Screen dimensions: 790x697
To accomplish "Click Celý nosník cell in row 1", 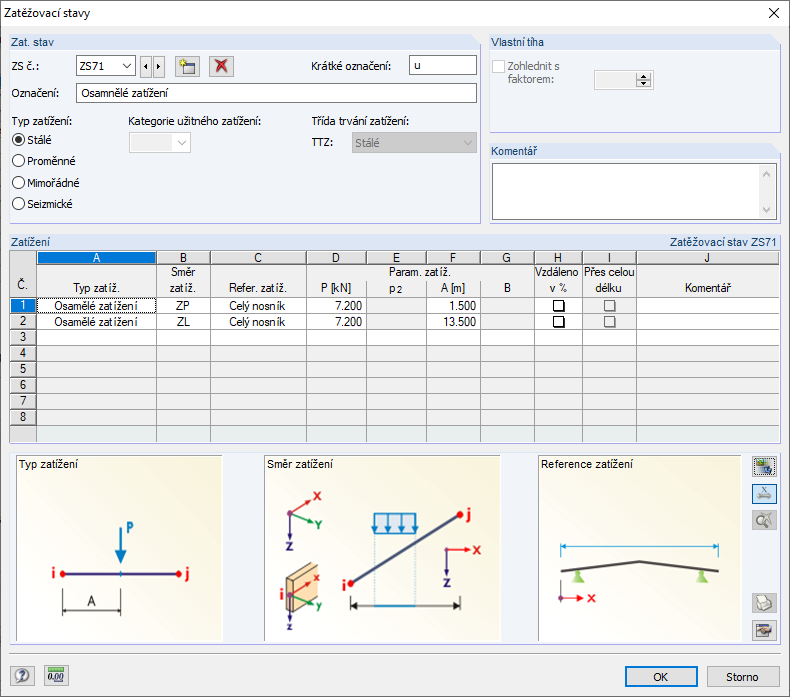I will [258, 306].
